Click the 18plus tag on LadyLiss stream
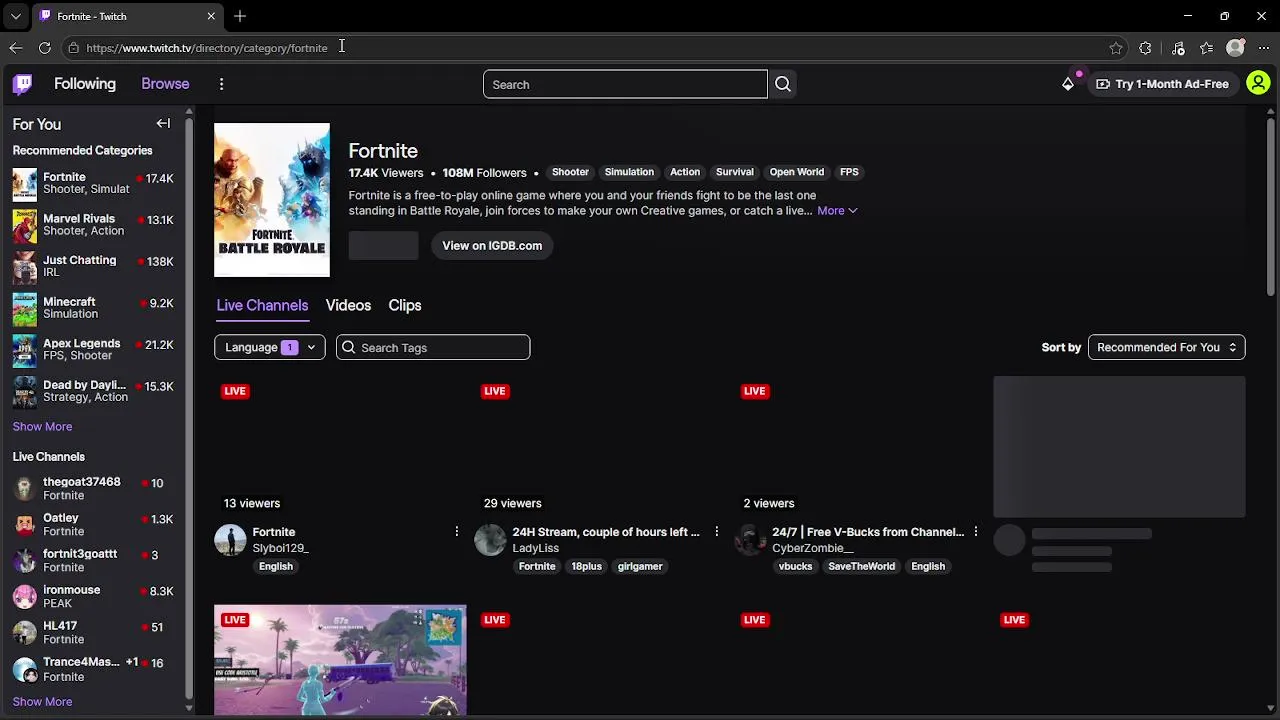Image resolution: width=1280 pixels, height=720 pixels. [x=586, y=567]
